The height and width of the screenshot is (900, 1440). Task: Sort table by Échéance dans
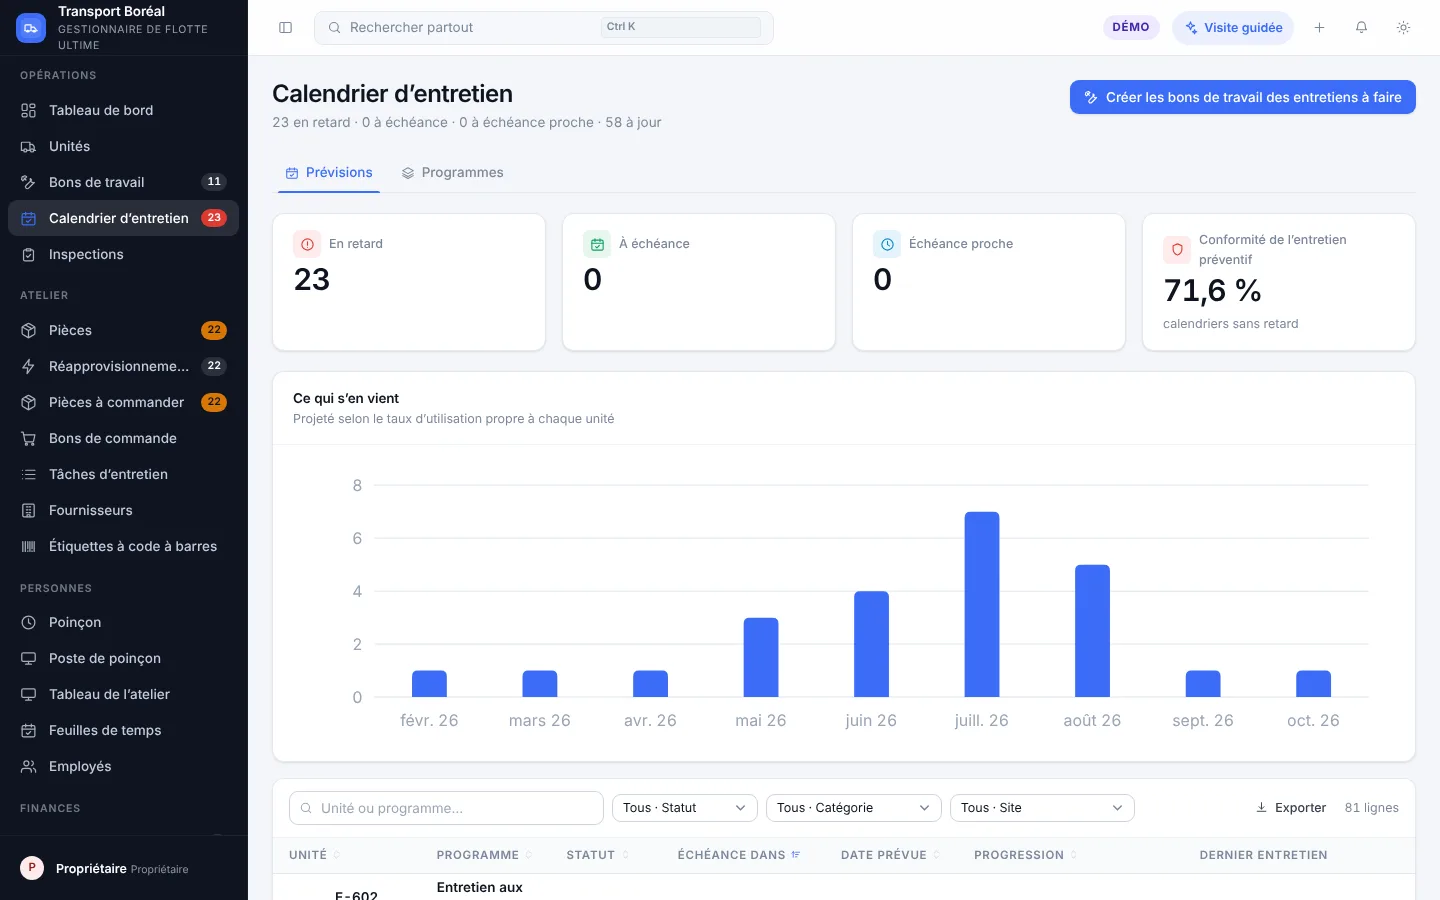point(739,855)
